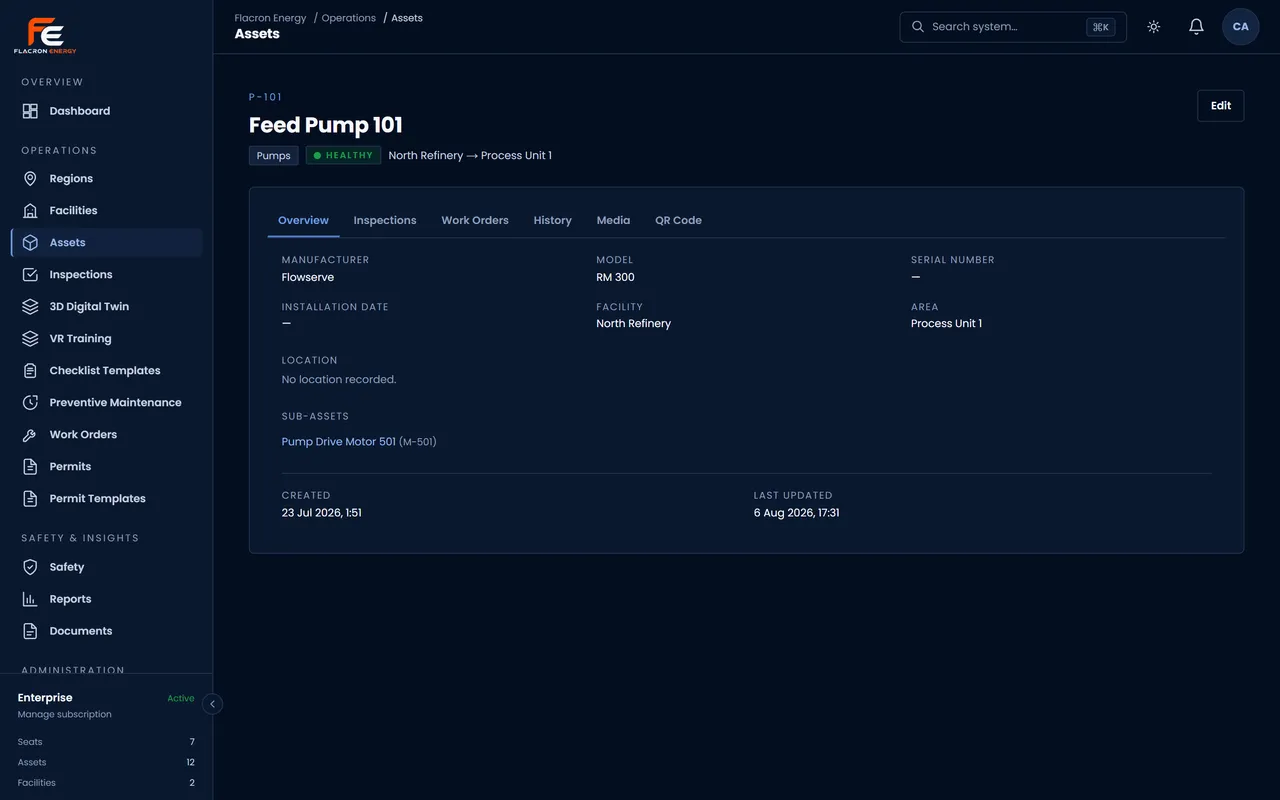Image resolution: width=1280 pixels, height=800 pixels.
Task: Open the Media tab
Action: 613,220
